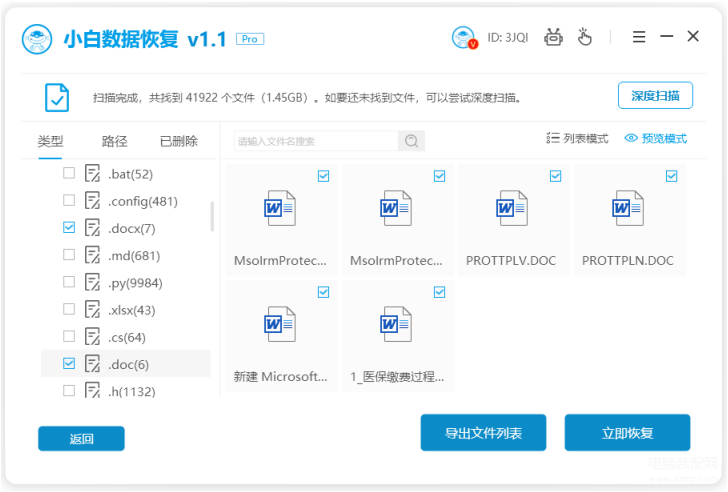Open the customer service robot icon
This screenshot has height=492, width=728.
pyautogui.click(x=553, y=37)
